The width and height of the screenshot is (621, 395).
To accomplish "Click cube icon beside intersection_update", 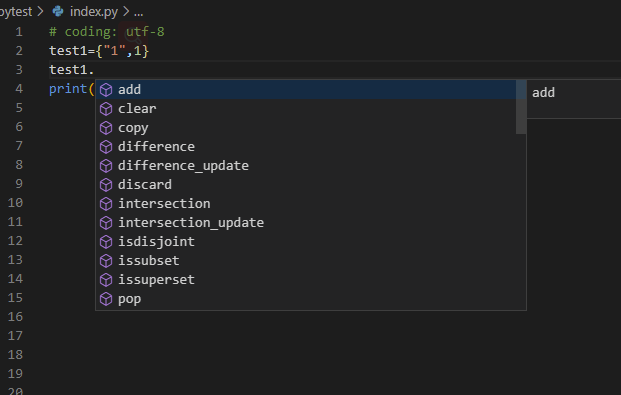I will [x=106, y=223].
